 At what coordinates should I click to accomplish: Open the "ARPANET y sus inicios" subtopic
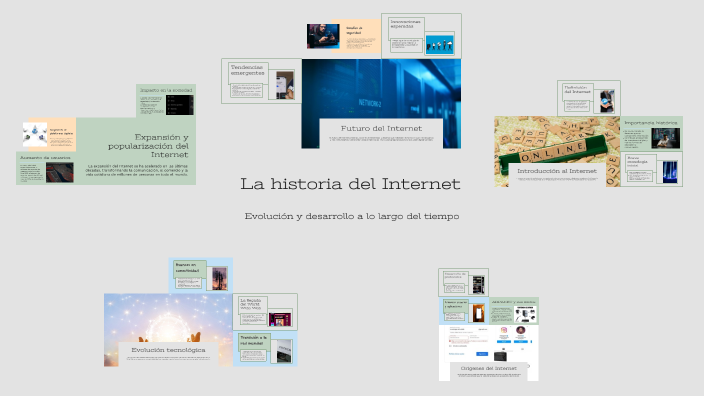(514, 302)
